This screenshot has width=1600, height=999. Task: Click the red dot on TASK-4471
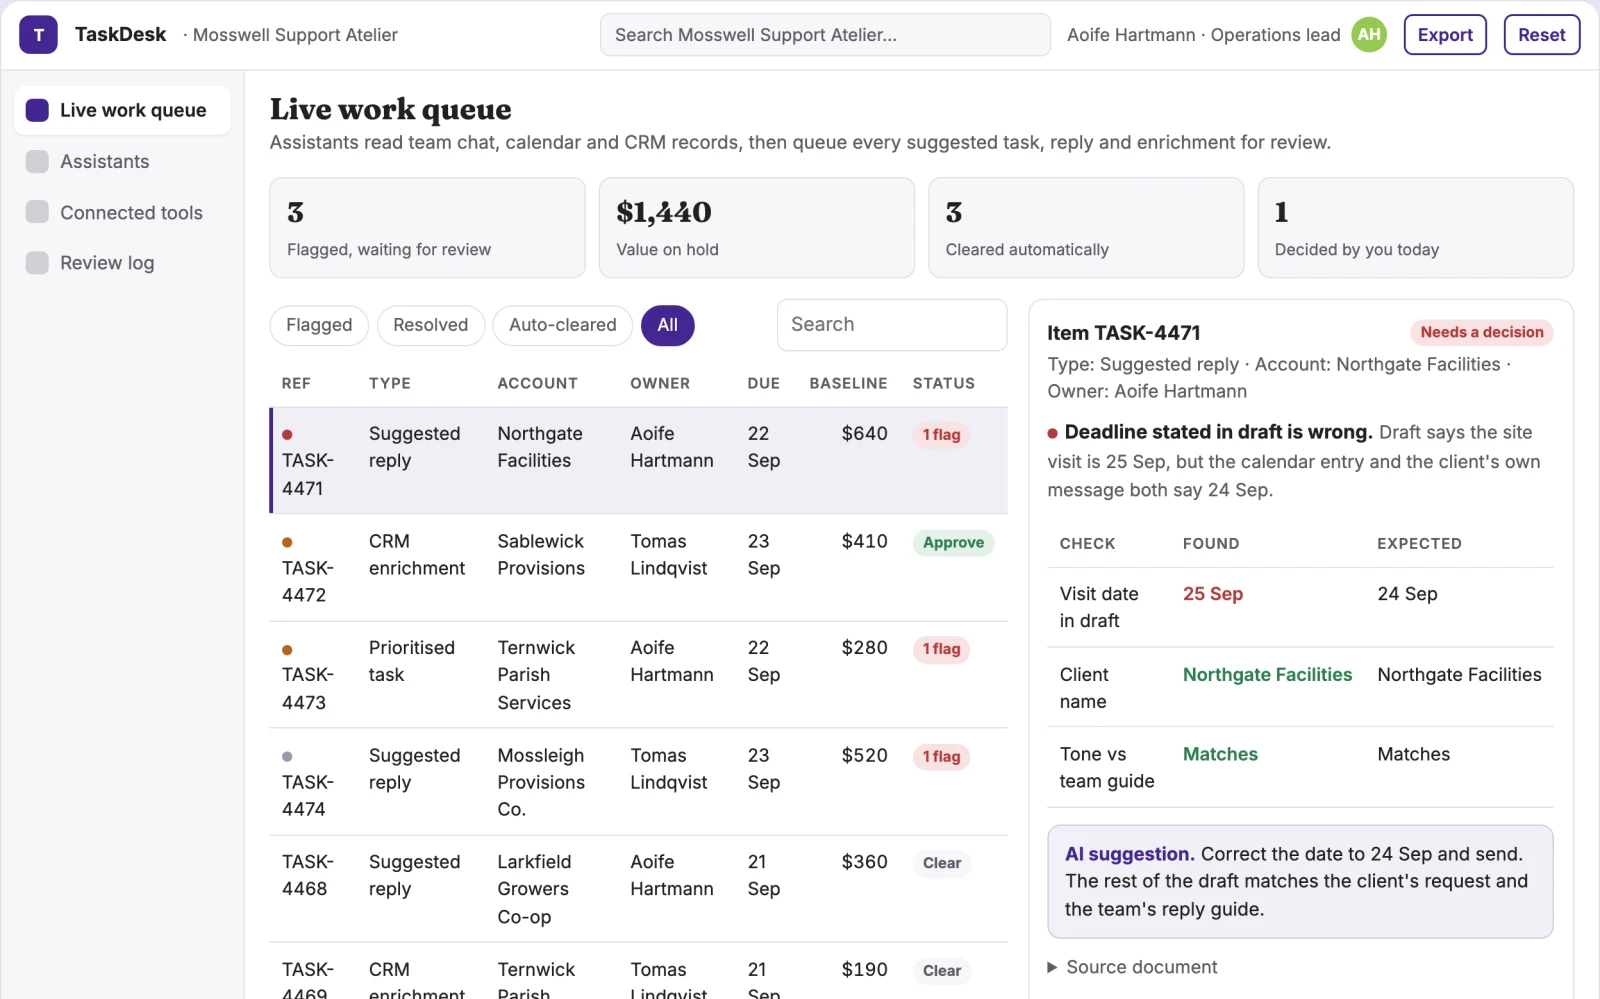[287, 435]
